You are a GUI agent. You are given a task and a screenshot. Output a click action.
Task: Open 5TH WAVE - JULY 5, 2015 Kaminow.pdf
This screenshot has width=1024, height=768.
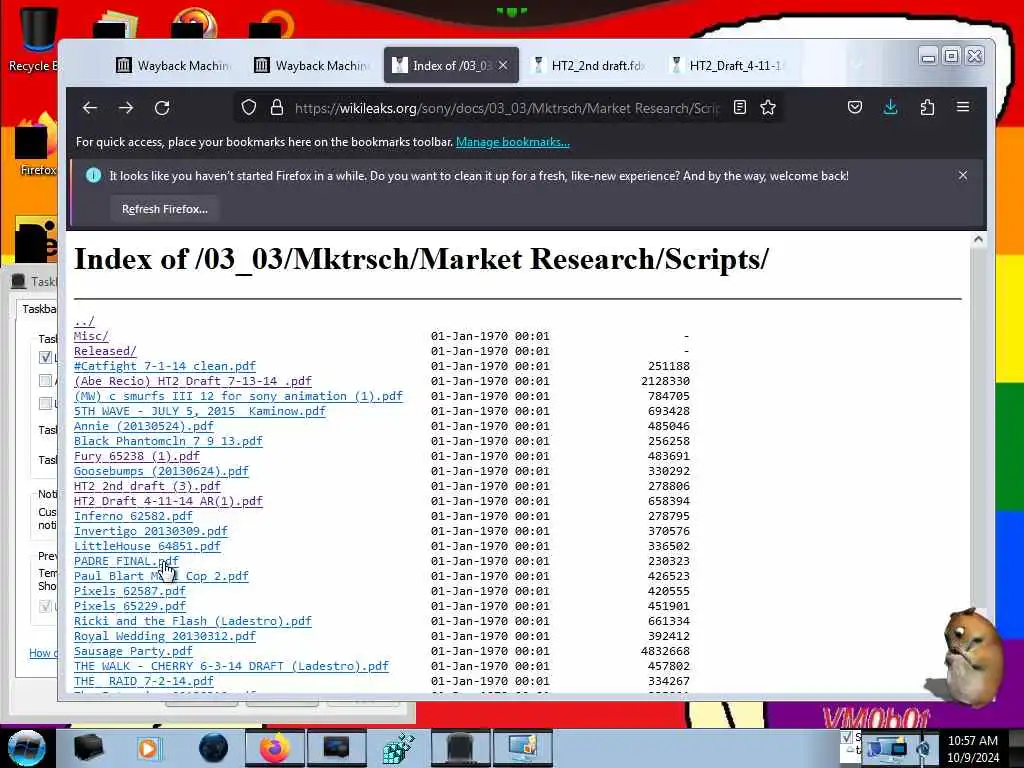tap(200, 411)
